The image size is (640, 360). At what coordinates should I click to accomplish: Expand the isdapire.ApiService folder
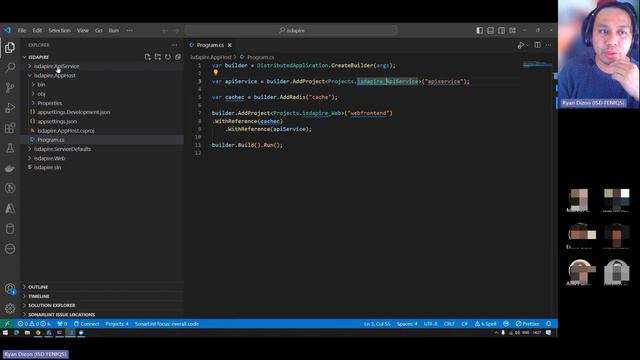[x=56, y=66]
